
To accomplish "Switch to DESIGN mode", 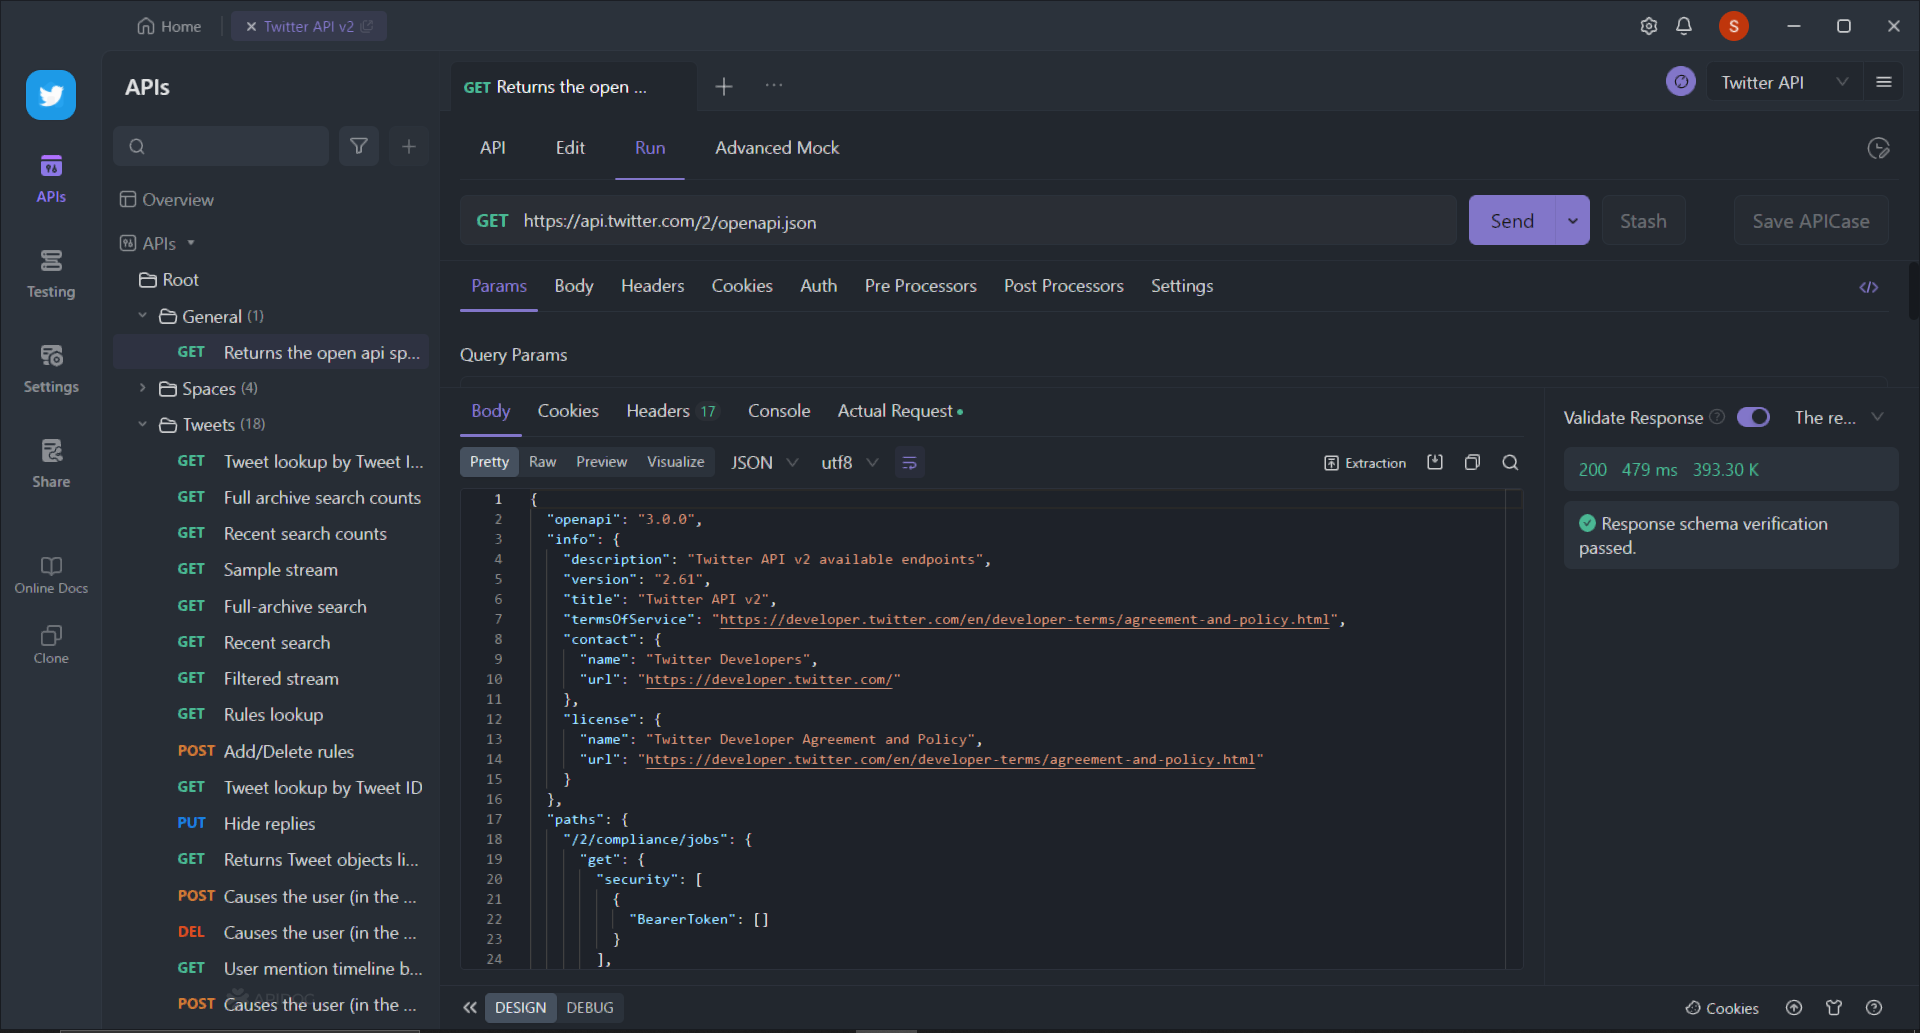I will coord(520,1007).
